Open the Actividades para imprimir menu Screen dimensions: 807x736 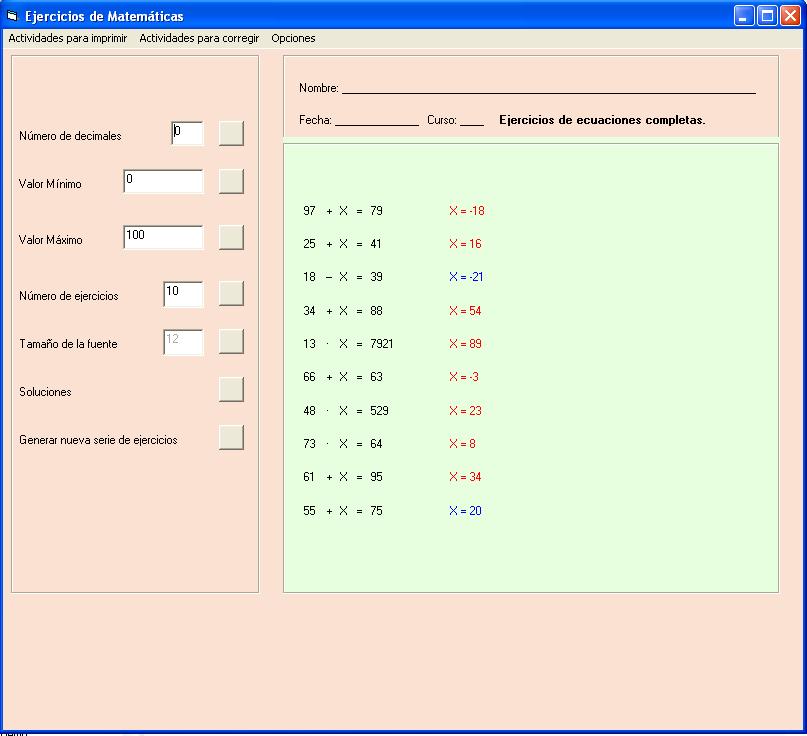[67, 38]
